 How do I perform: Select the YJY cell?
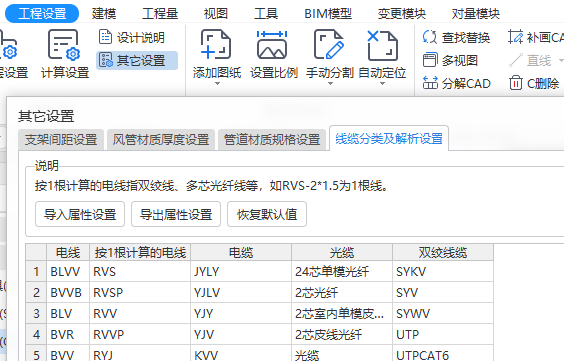coord(241,314)
